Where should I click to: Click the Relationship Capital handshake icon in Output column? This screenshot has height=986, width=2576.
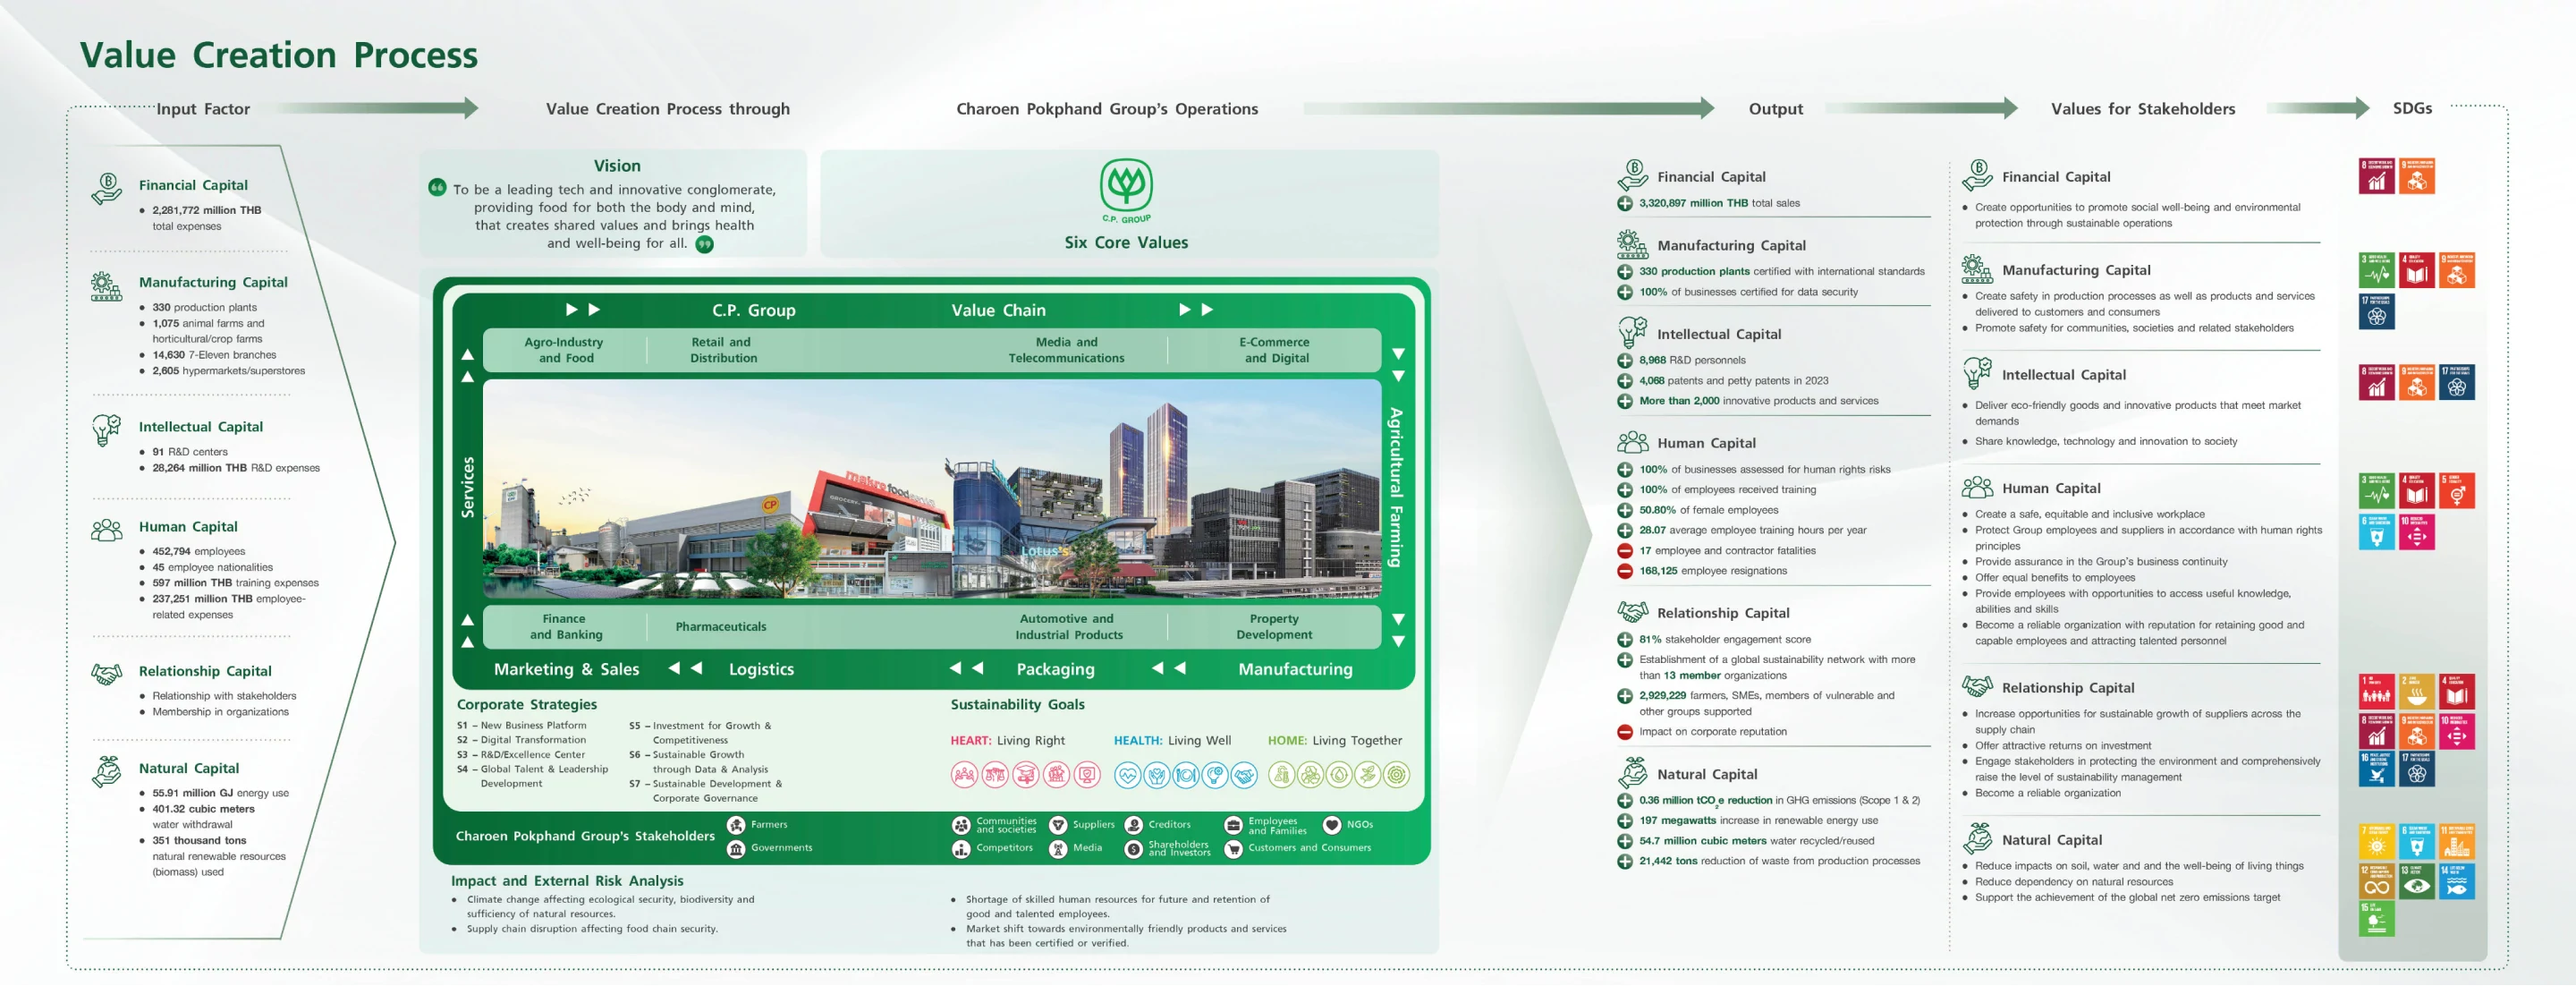click(x=1633, y=612)
